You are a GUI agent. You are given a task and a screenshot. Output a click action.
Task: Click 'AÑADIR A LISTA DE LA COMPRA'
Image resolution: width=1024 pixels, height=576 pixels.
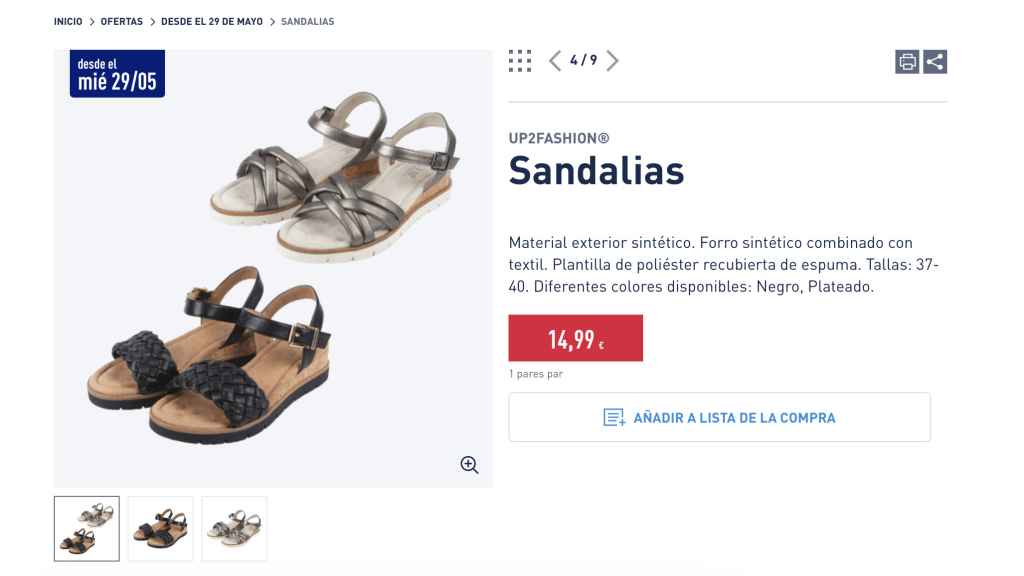click(719, 417)
